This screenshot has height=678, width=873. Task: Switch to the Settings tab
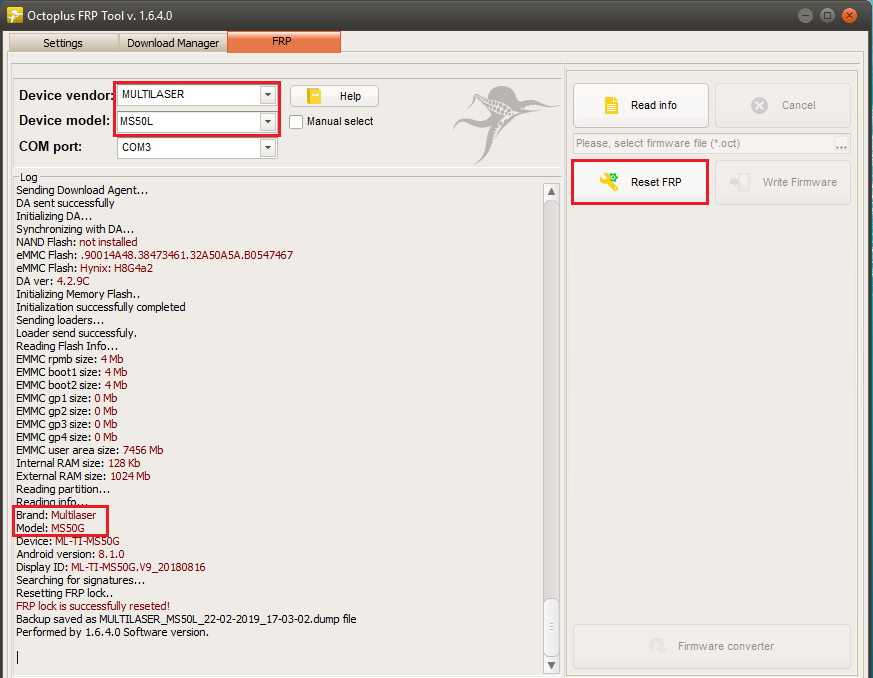pos(63,43)
